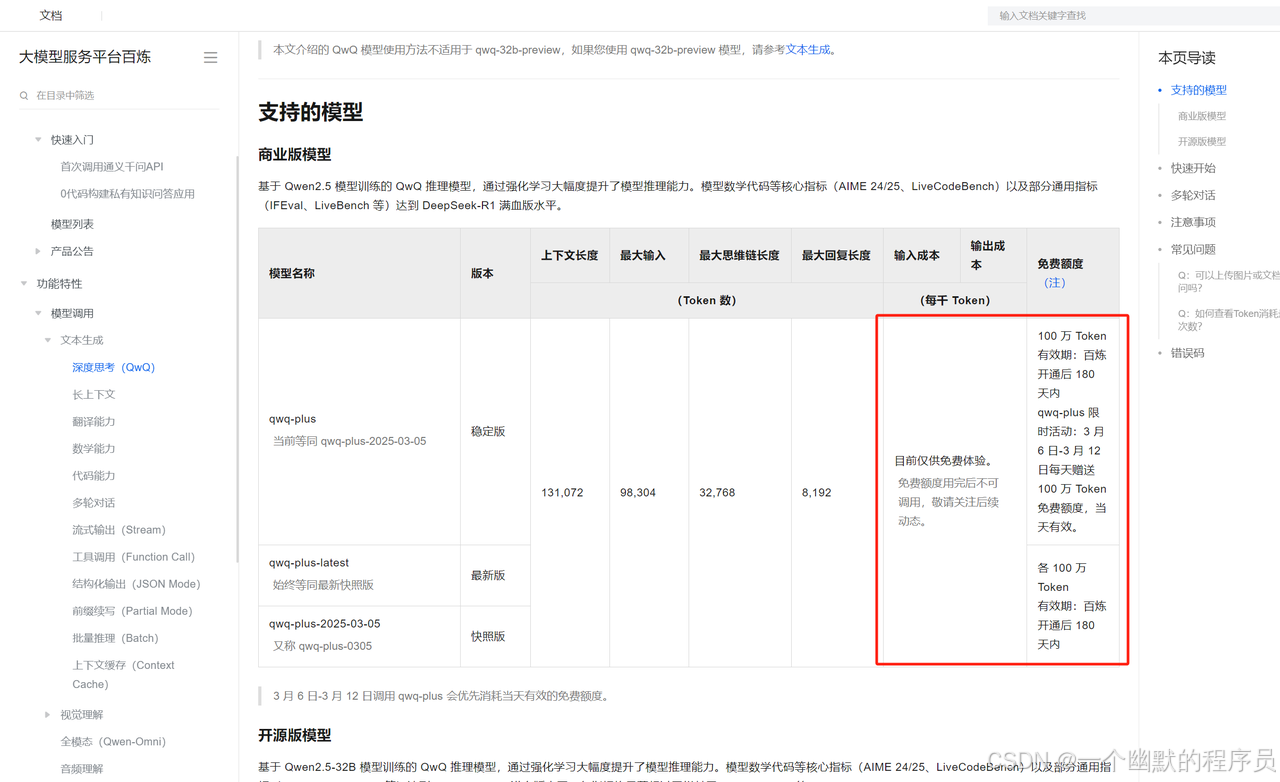Expand the 视觉理解 section arrow
This screenshot has height=782, width=1280.
tap(48, 715)
